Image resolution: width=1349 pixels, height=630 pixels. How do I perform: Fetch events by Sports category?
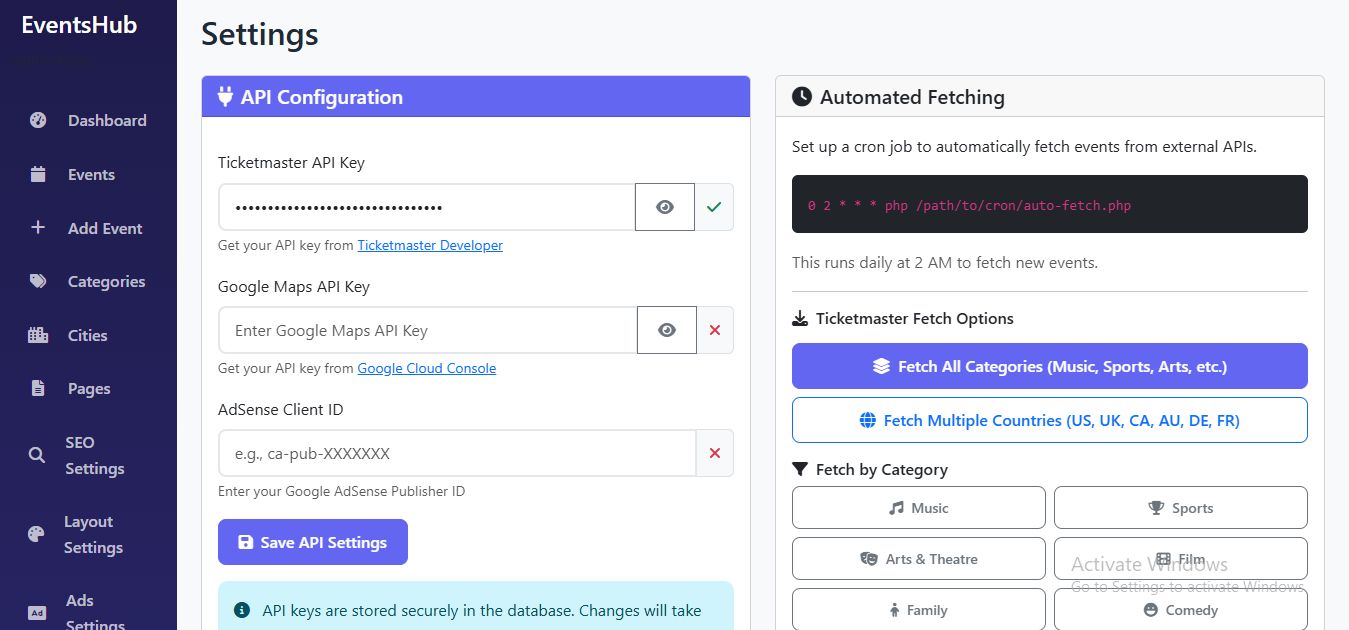coord(1180,508)
